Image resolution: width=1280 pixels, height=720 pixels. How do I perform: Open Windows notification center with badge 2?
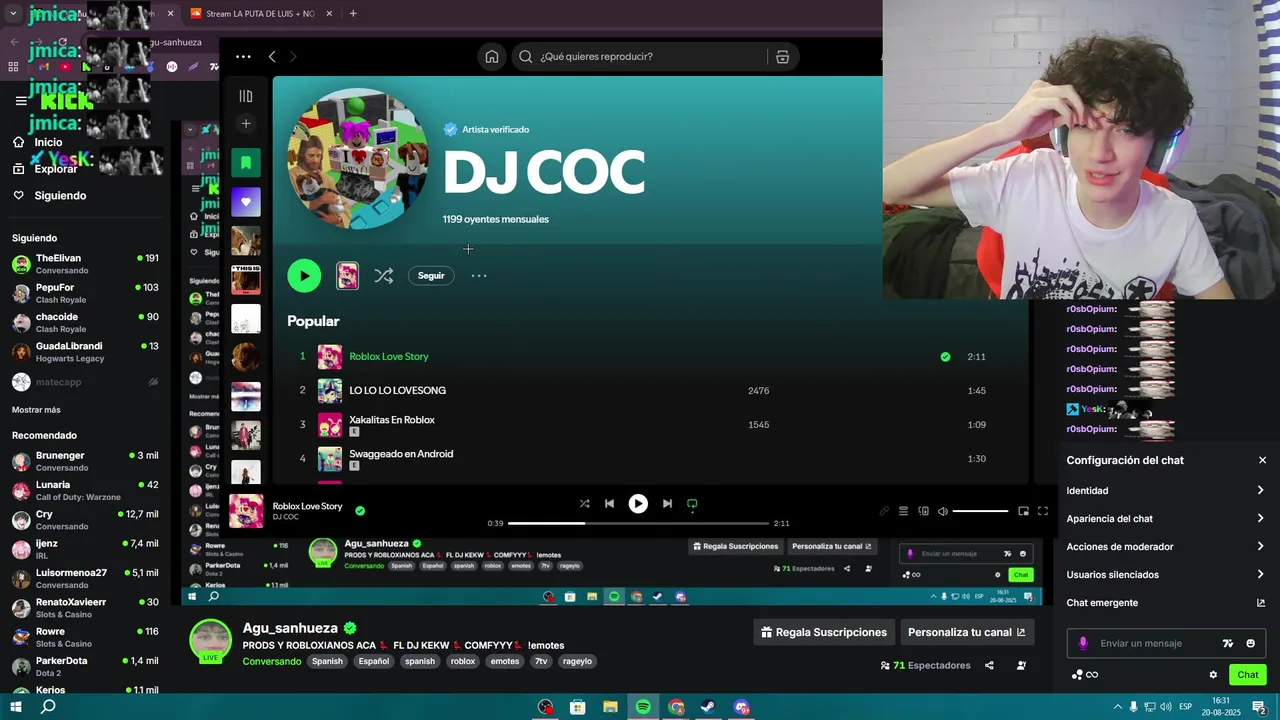(x=1259, y=707)
